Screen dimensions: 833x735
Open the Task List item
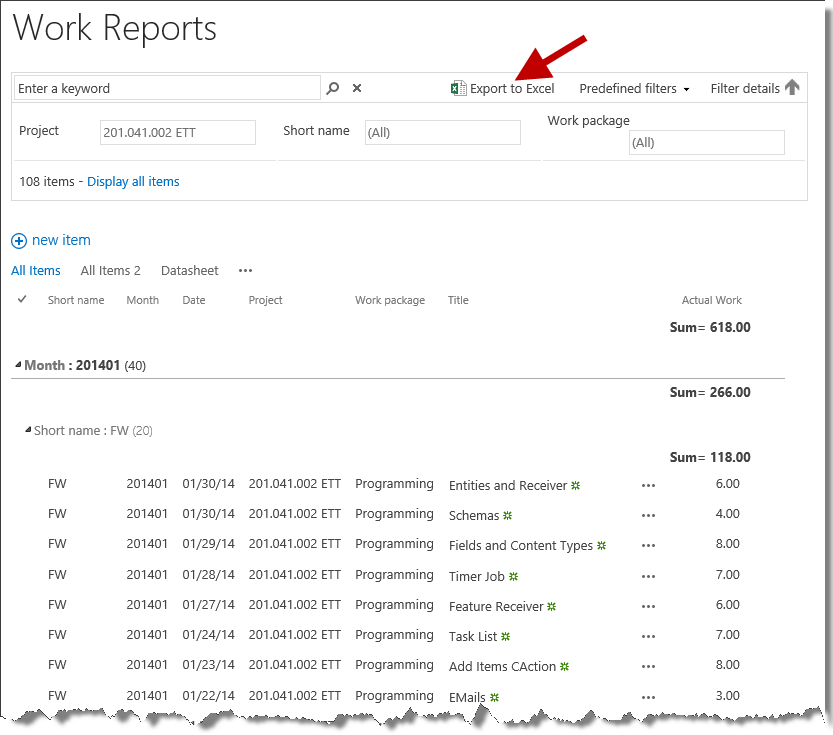(x=473, y=636)
